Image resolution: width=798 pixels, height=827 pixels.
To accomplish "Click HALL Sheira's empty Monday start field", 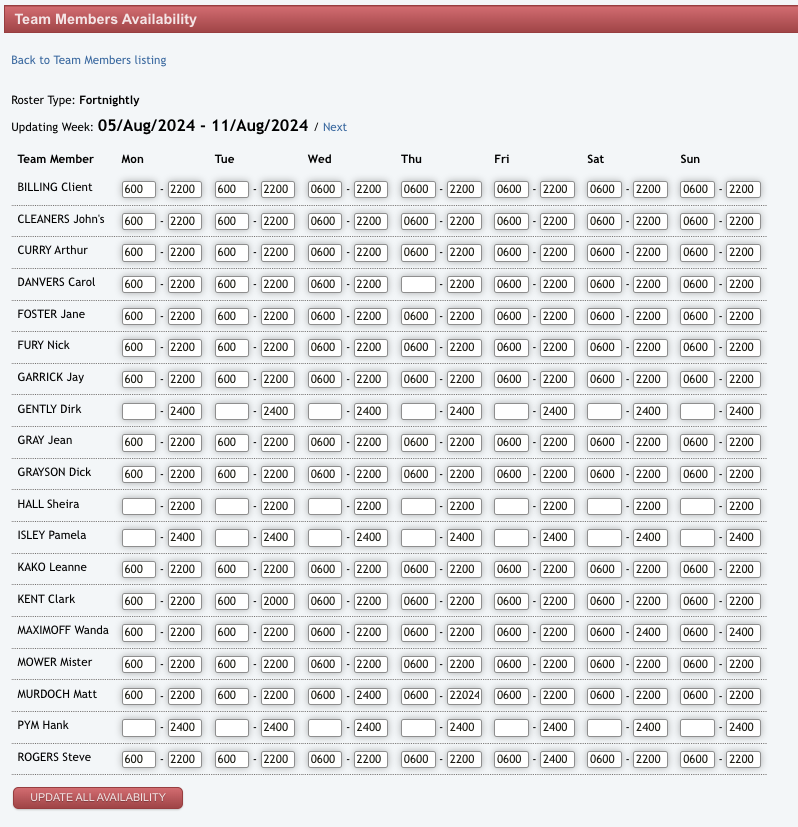I will coord(139,506).
